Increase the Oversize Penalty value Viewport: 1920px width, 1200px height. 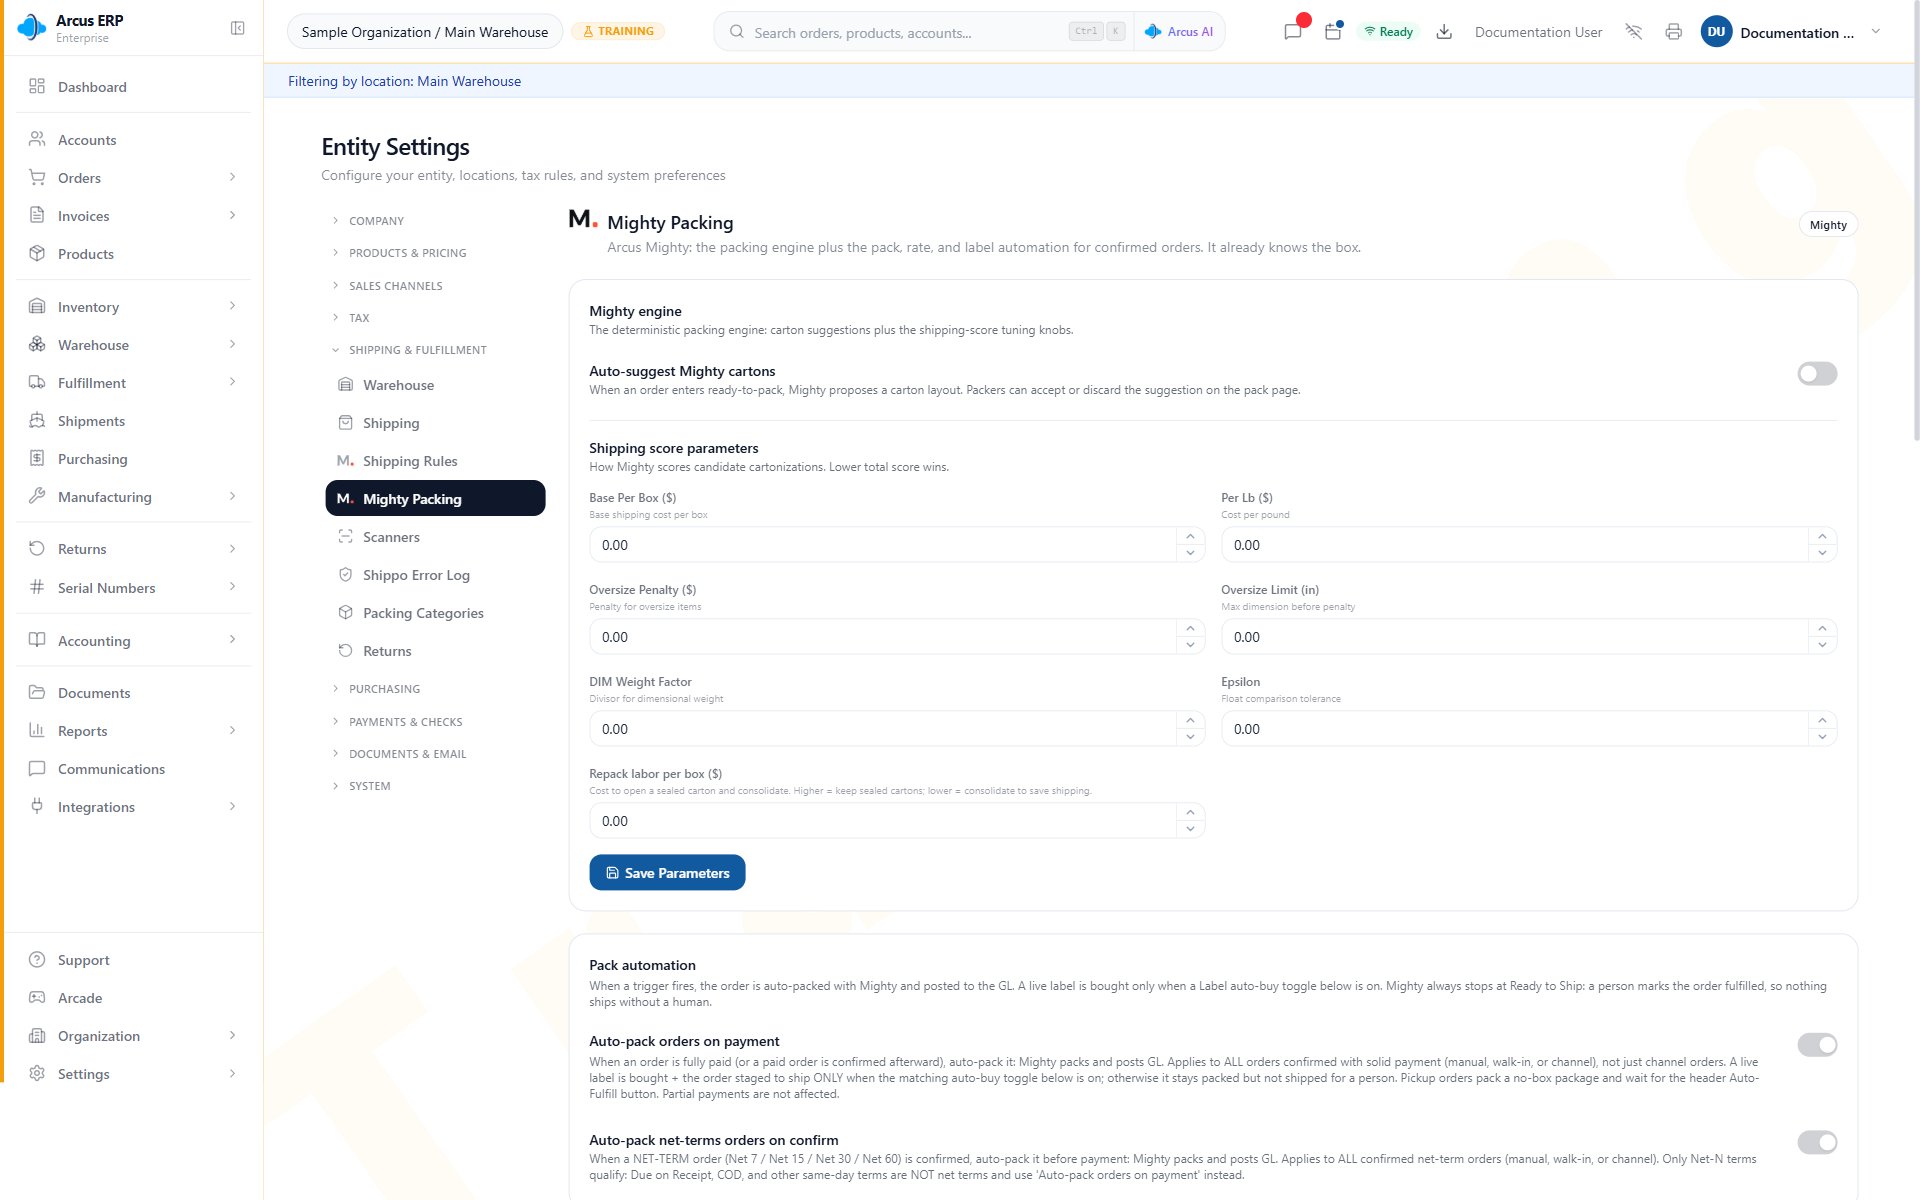coord(1190,629)
